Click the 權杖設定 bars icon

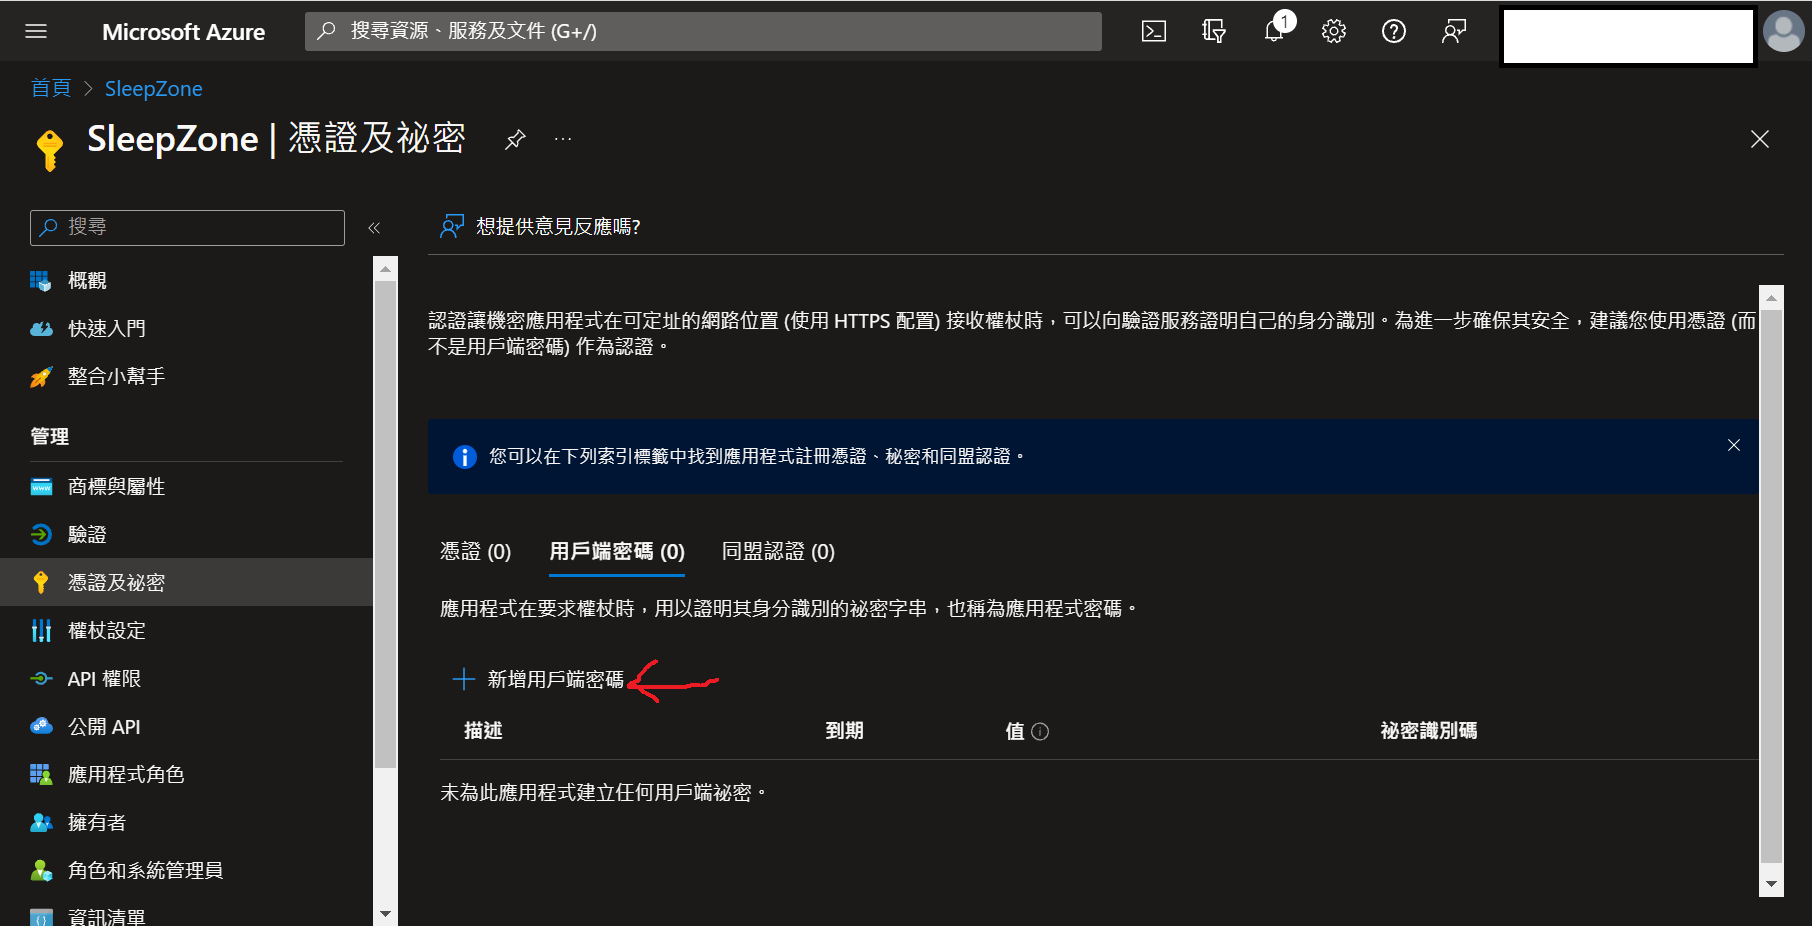click(x=41, y=631)
